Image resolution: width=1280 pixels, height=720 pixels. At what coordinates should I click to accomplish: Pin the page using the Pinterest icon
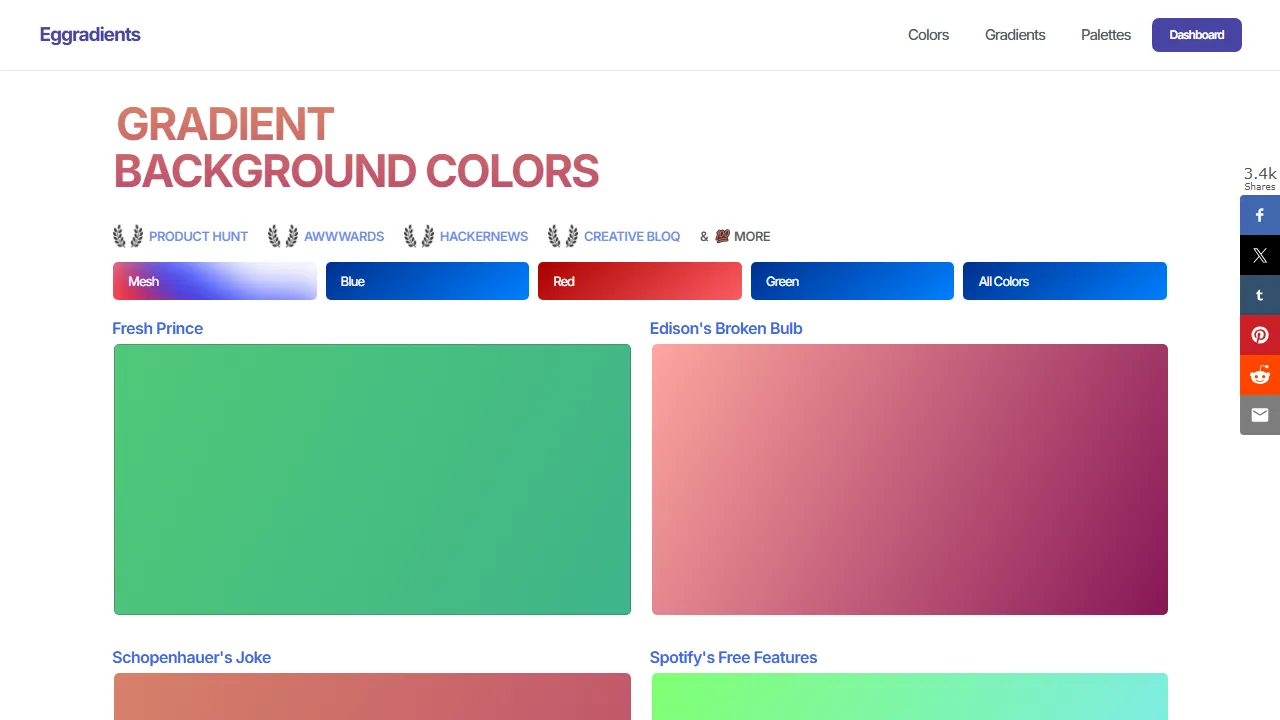[1259, 334]
